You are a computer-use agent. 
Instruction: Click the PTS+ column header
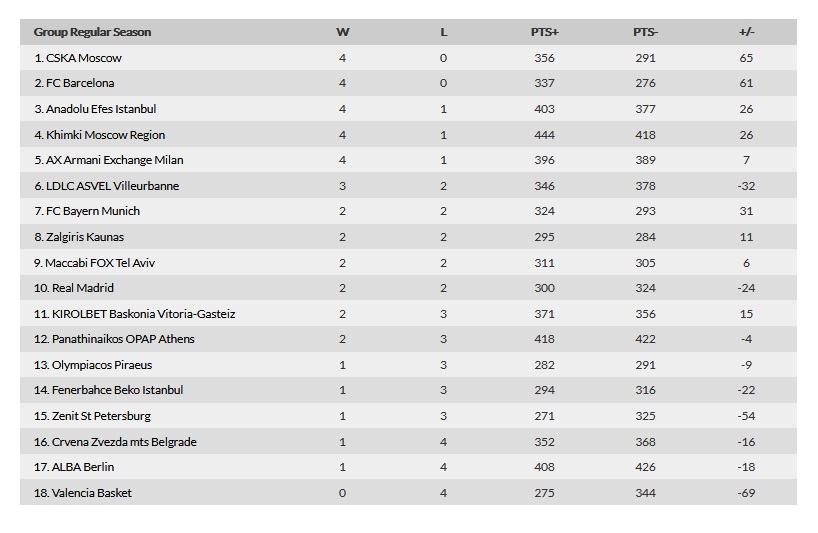pos(545,32)
